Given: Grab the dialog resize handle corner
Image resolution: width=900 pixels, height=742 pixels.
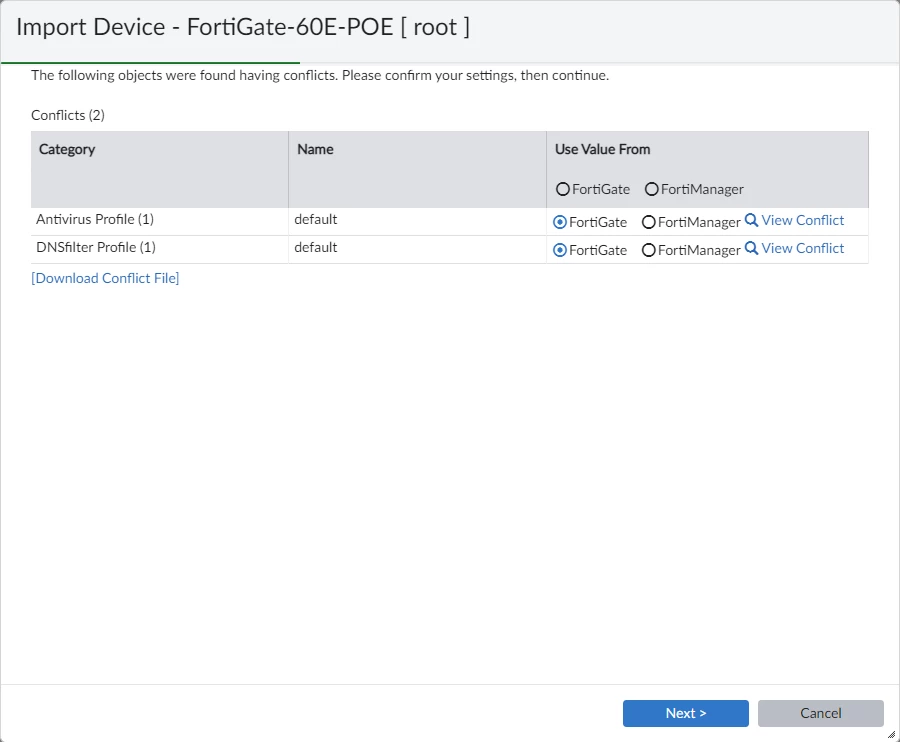Looking at the screenshot, I should coord(891,734).
